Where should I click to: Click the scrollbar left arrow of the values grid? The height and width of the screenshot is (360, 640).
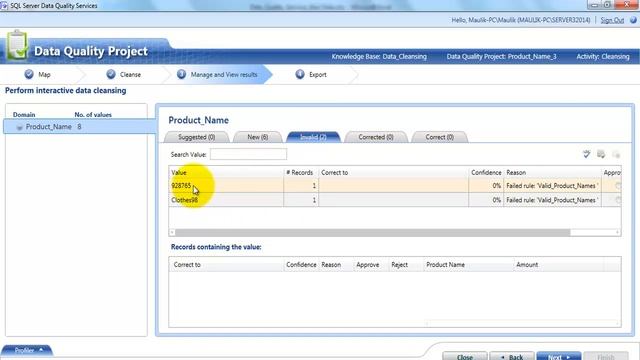[172, 233]
